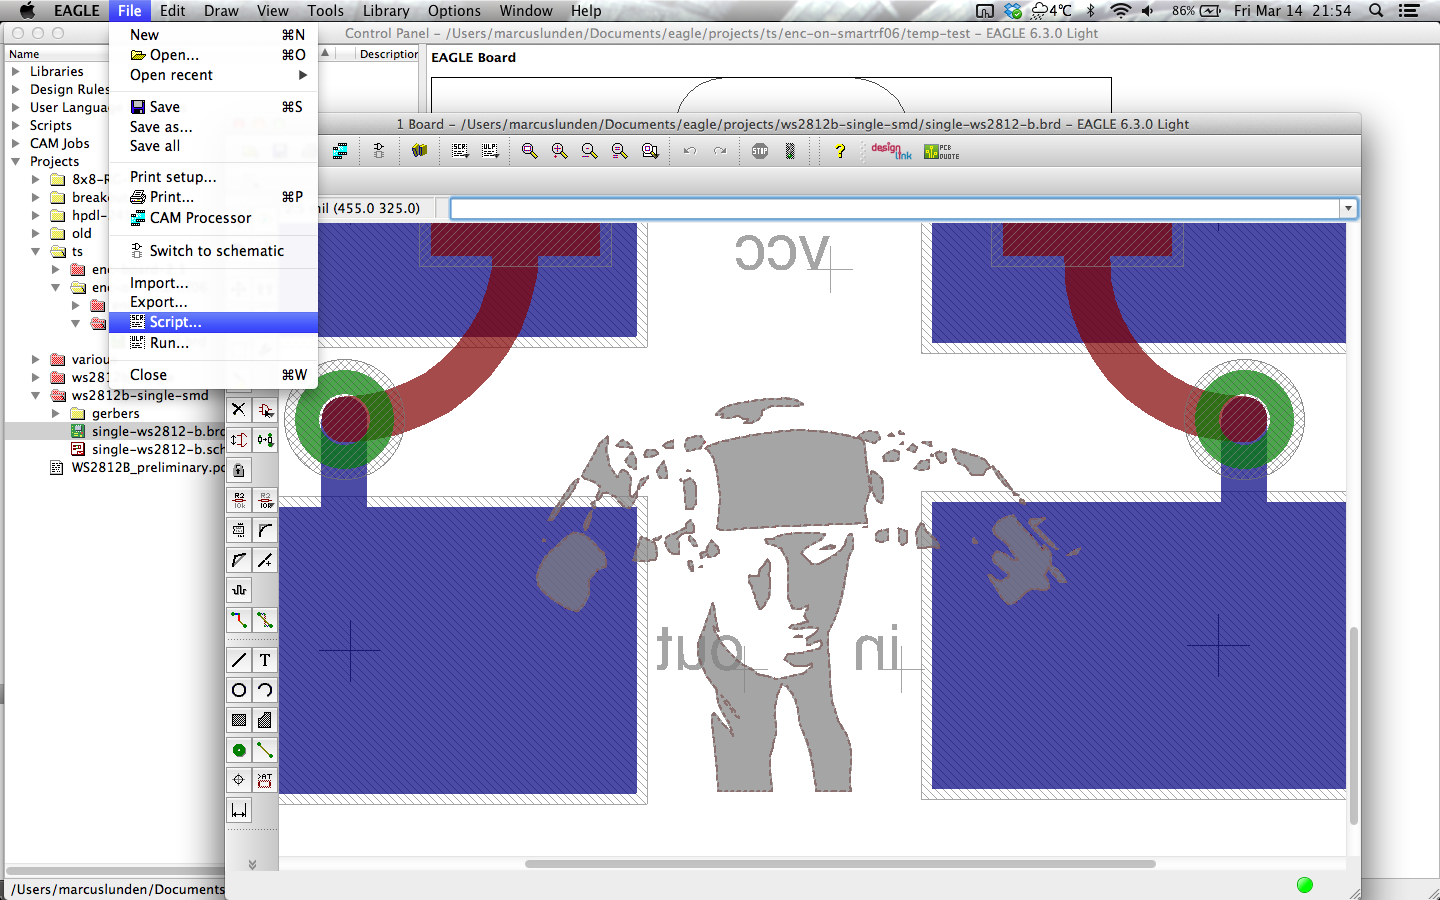The height and width of the screenshot is (900, 1440).
Task: Focus the command line input field
Action: point(895,208)
